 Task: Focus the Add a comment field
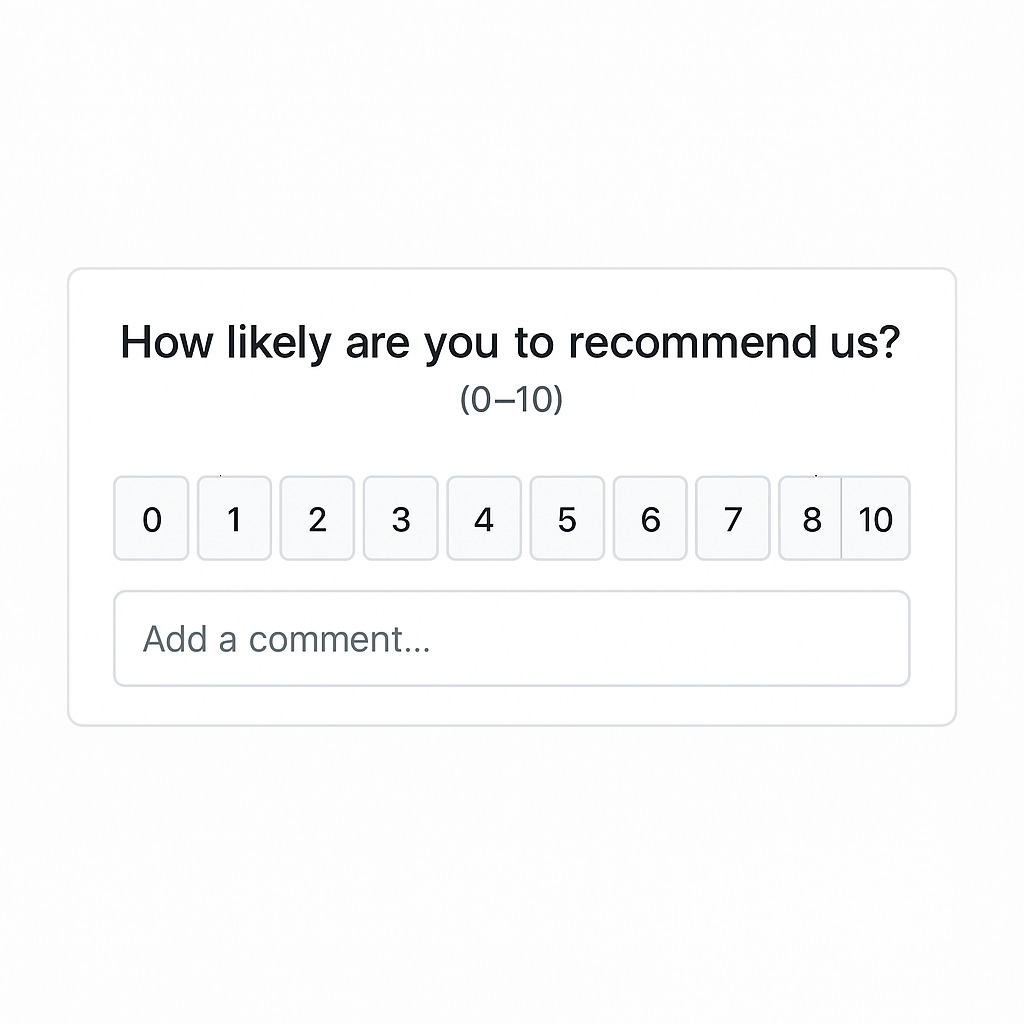pyautogui.click(x=511, y=638)
